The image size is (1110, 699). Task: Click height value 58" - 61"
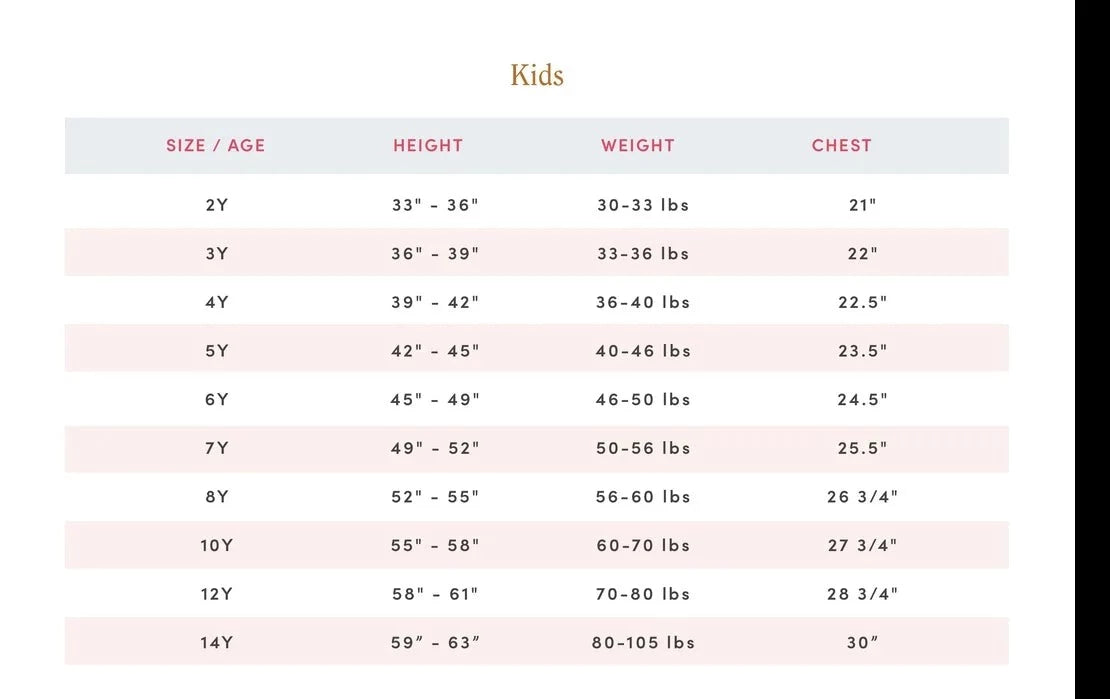point(435,594)
